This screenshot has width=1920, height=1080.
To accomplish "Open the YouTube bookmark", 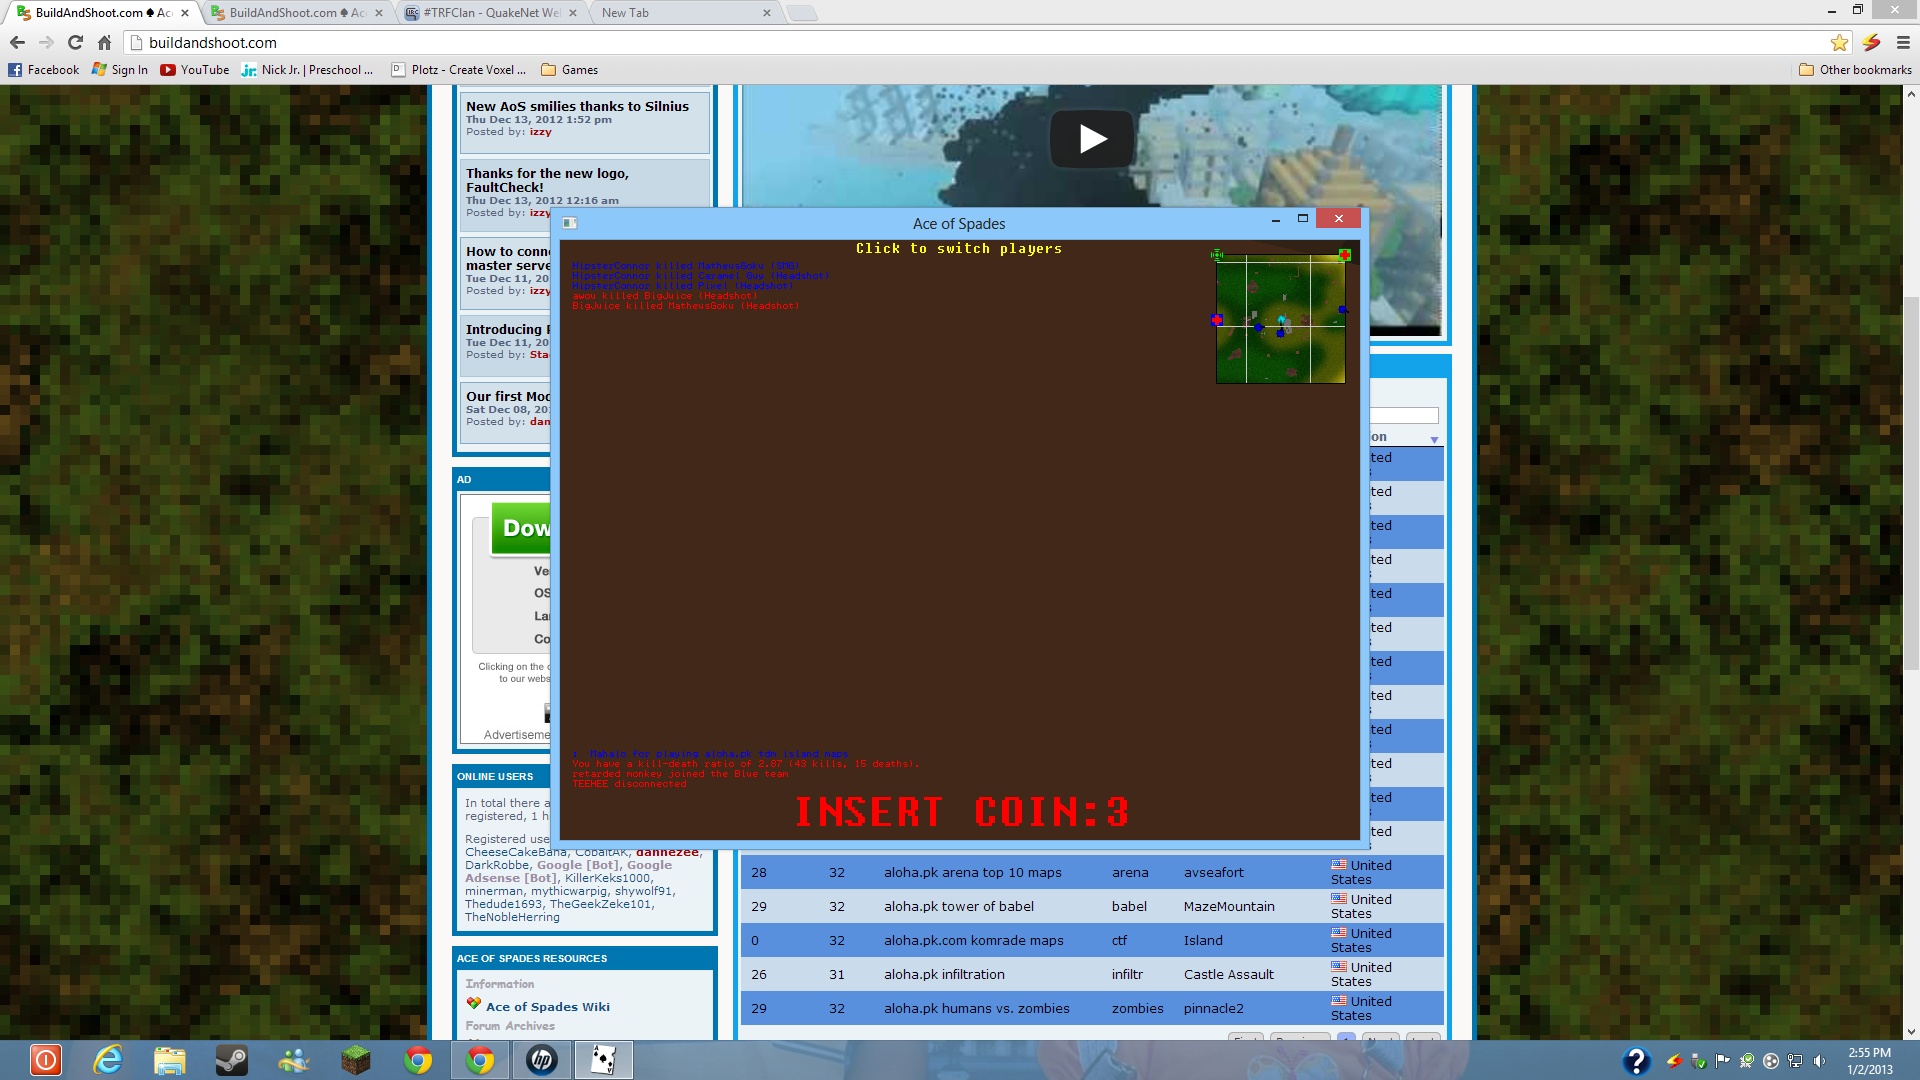I will pyautogui.click(x=194, y=70).
